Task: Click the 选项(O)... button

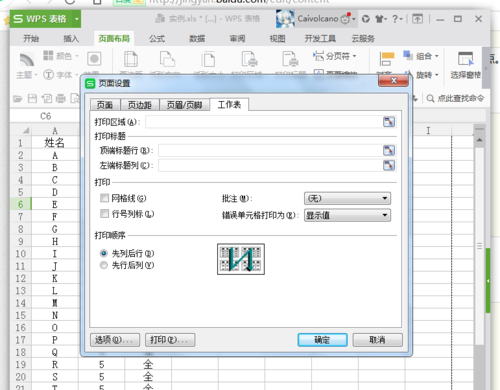Action: 115,340
